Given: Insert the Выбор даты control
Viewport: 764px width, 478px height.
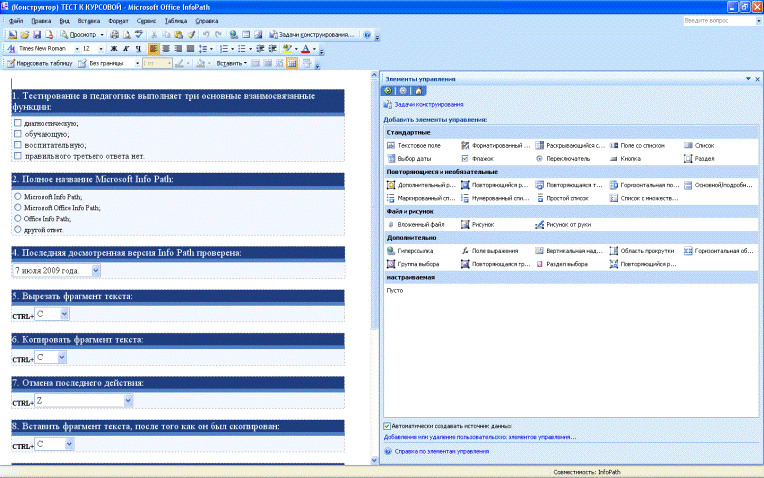Looking at the screenshot, I should click(x=409, y=158).
